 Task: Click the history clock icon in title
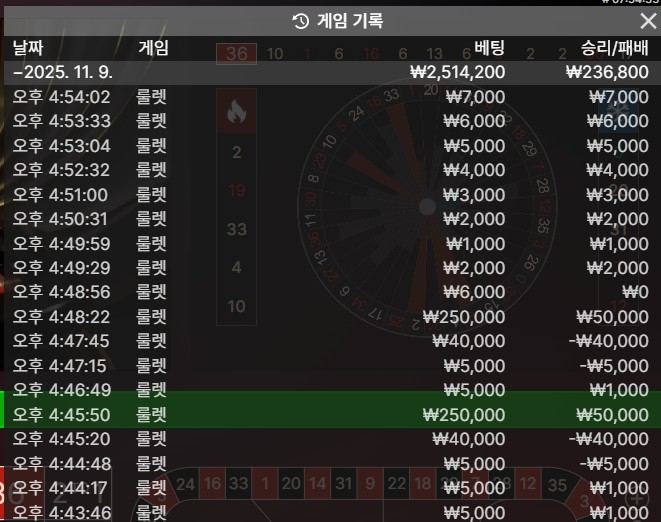click(300, 21)
